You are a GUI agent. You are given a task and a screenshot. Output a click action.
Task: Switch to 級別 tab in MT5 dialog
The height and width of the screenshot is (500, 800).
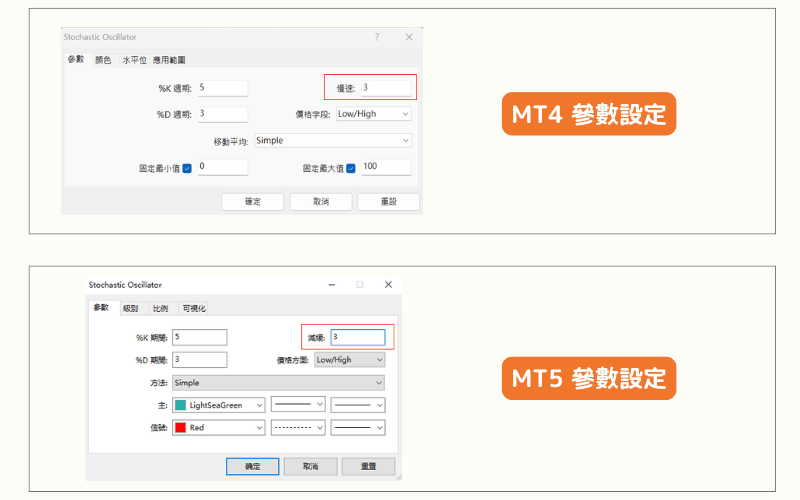131,308
